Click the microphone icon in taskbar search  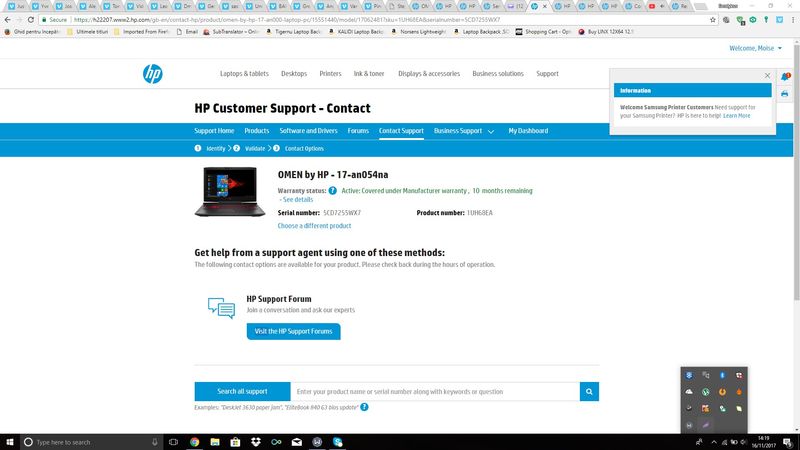pos(155,442)
